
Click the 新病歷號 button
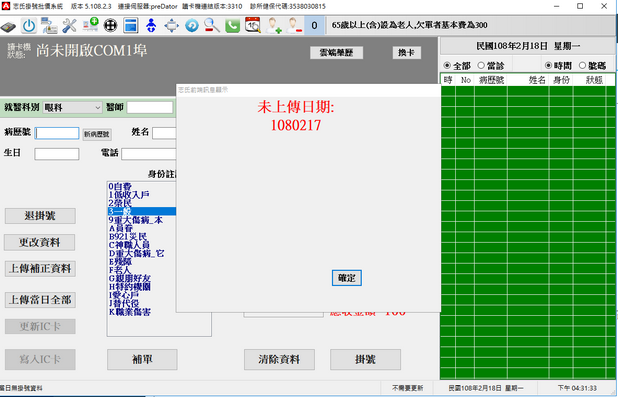[x=97, y=134]
